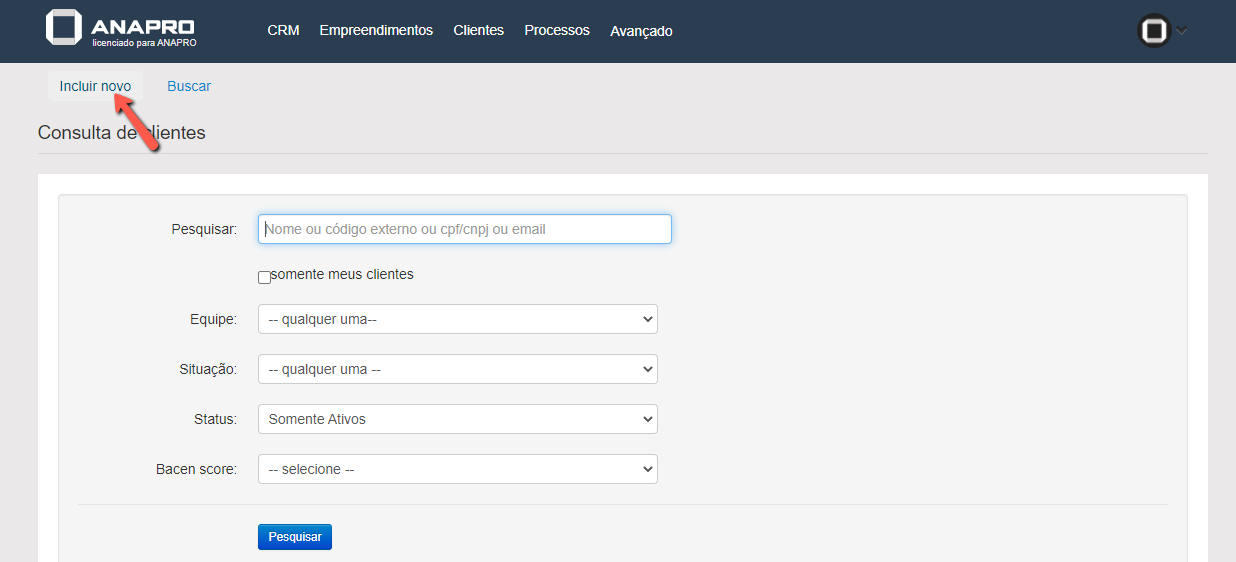Switch to the Buscar tab
Screen dimensions: 1236x562
[189, 86]
